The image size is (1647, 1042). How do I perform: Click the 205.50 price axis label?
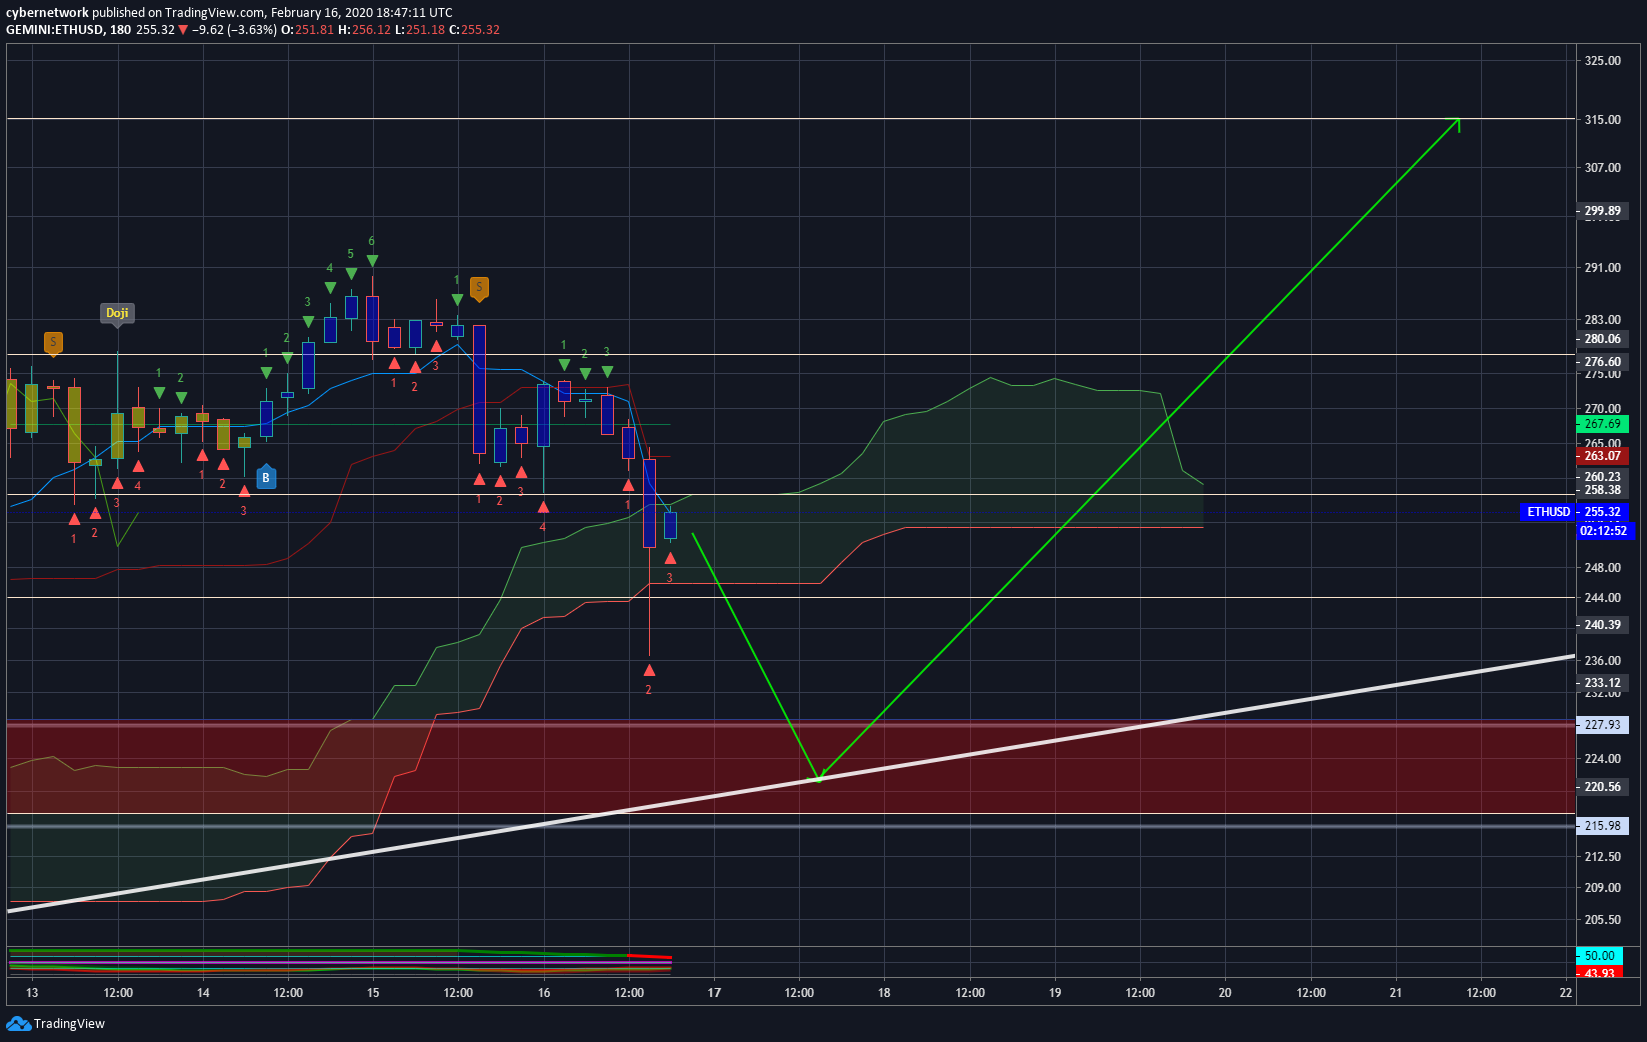1602,920
